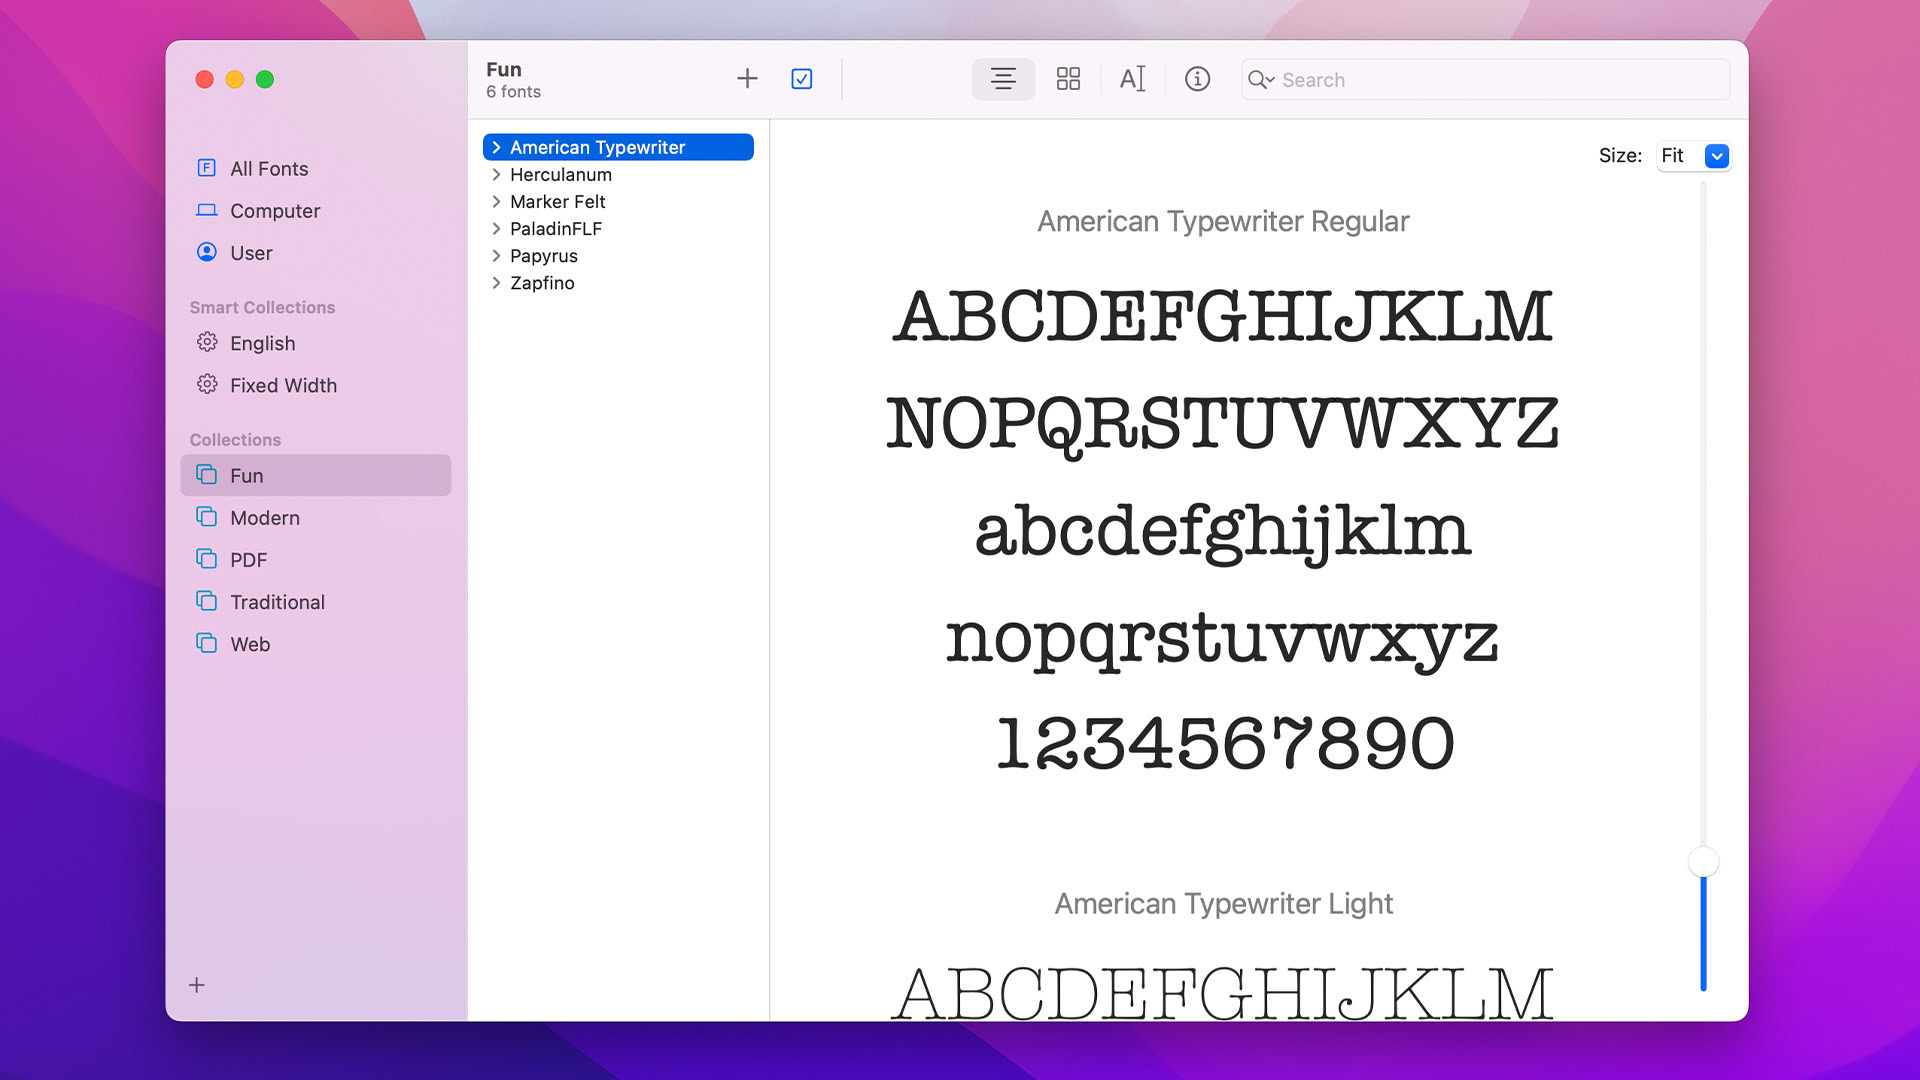Select the Papyrus font family

coord(543,256)
